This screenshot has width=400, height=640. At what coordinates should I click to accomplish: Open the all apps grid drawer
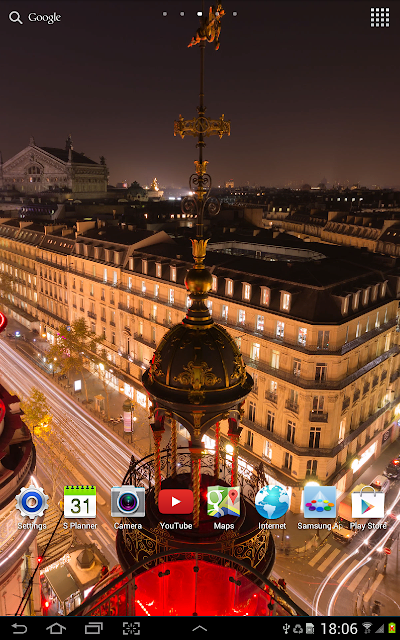click(x=380, y=17)
